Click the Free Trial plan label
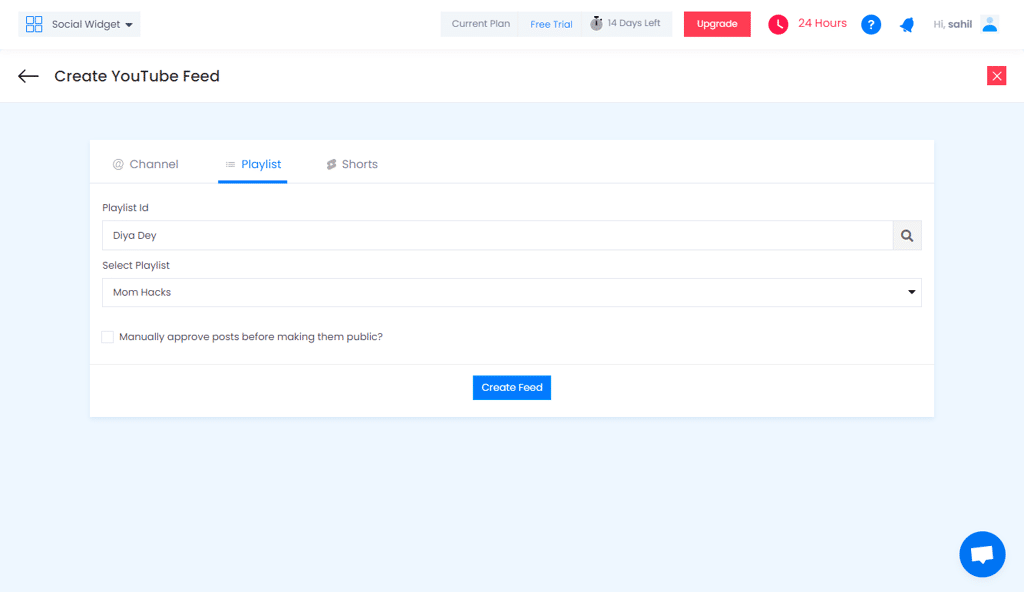This screenshot has width=1024, height=592. [x=551, y=23]
